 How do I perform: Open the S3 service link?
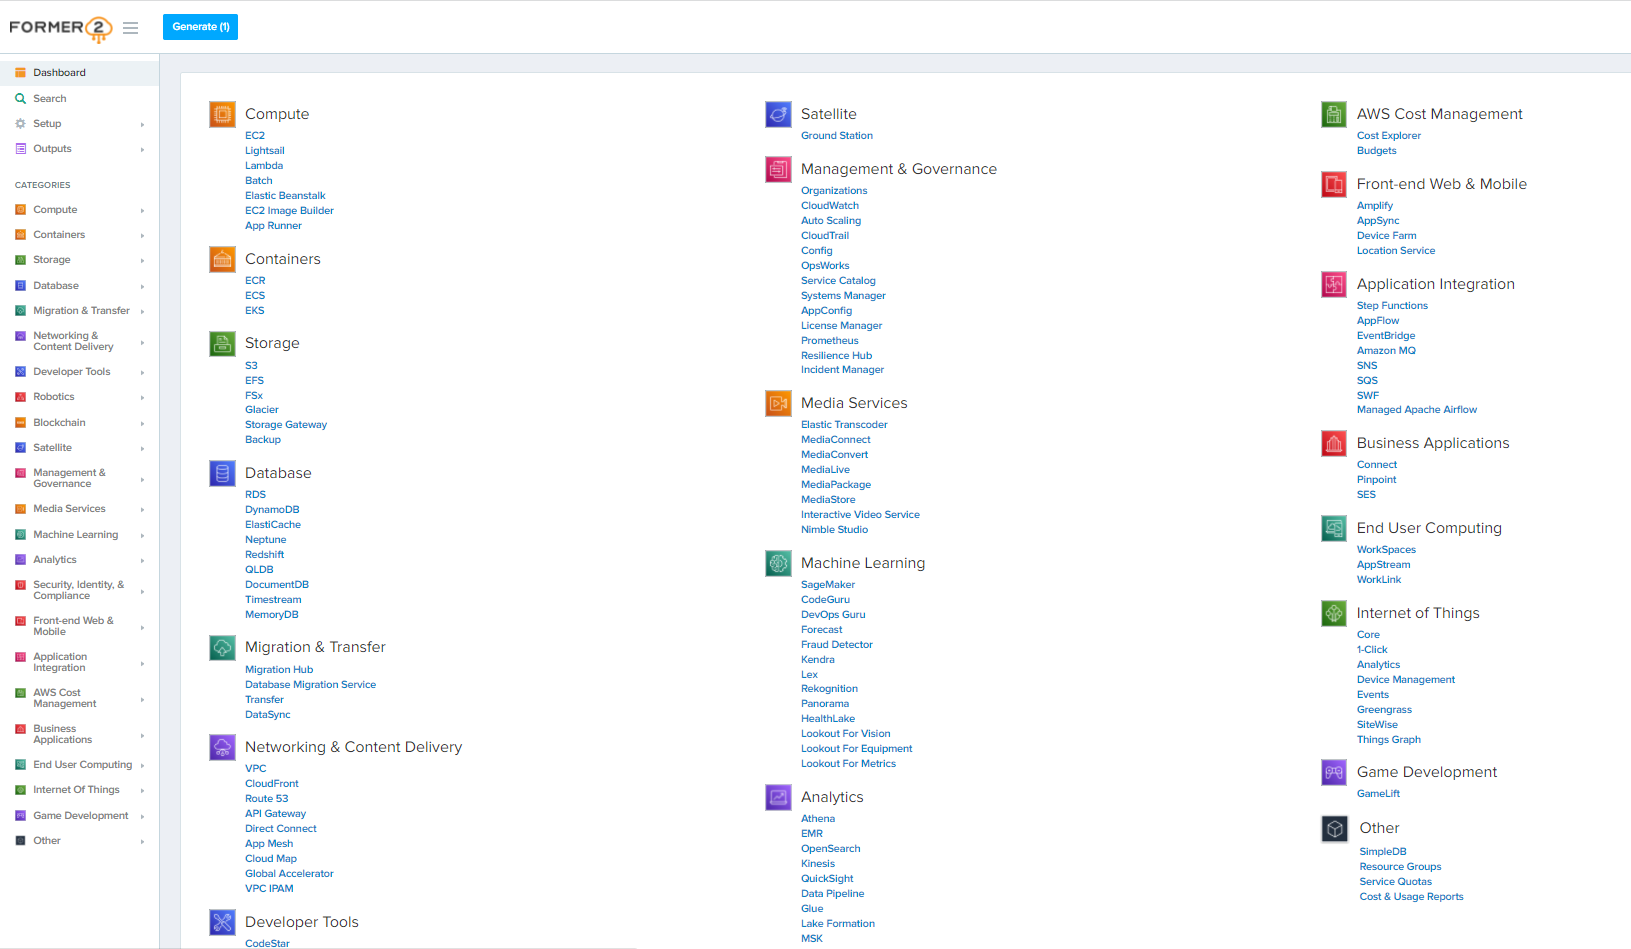(251, 366)
